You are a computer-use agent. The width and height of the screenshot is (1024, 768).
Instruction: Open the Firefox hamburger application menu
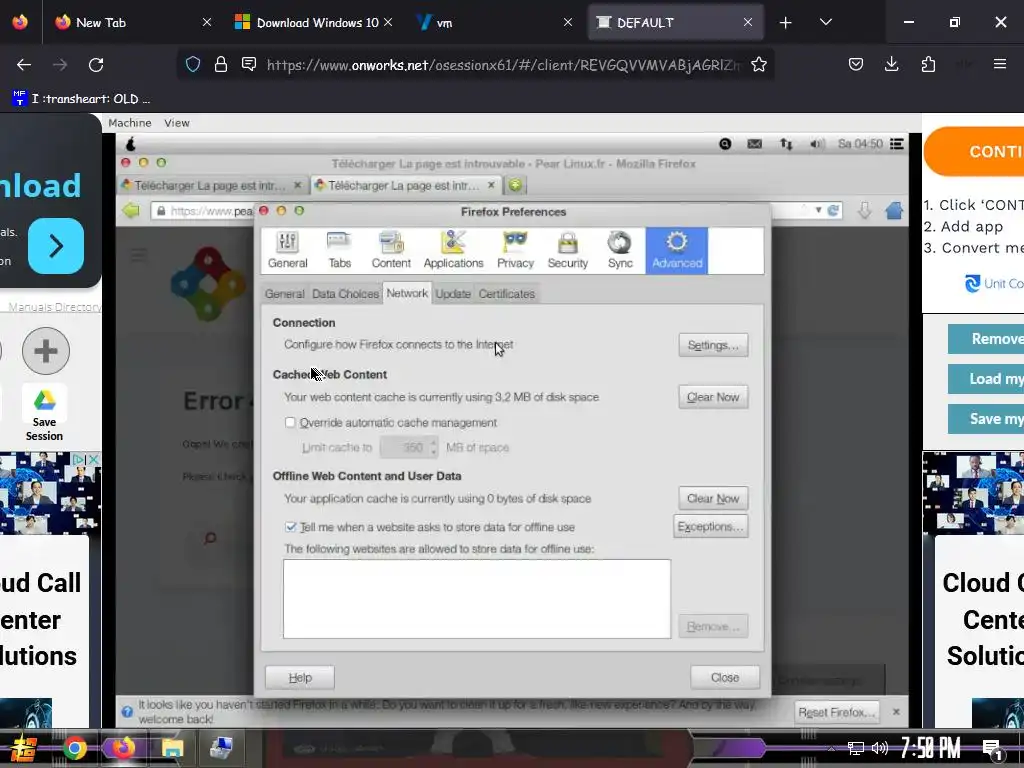999,64
